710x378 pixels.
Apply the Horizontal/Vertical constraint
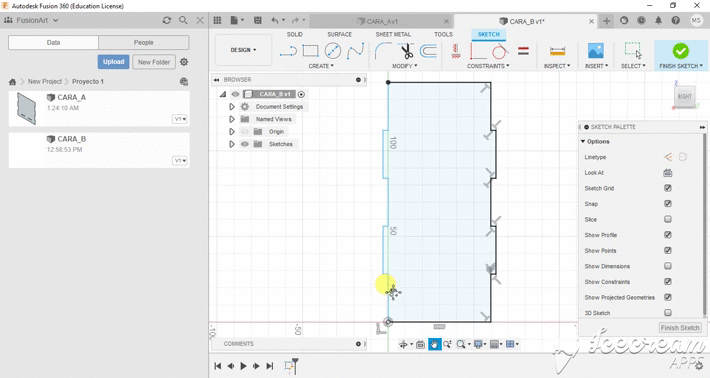456,51
